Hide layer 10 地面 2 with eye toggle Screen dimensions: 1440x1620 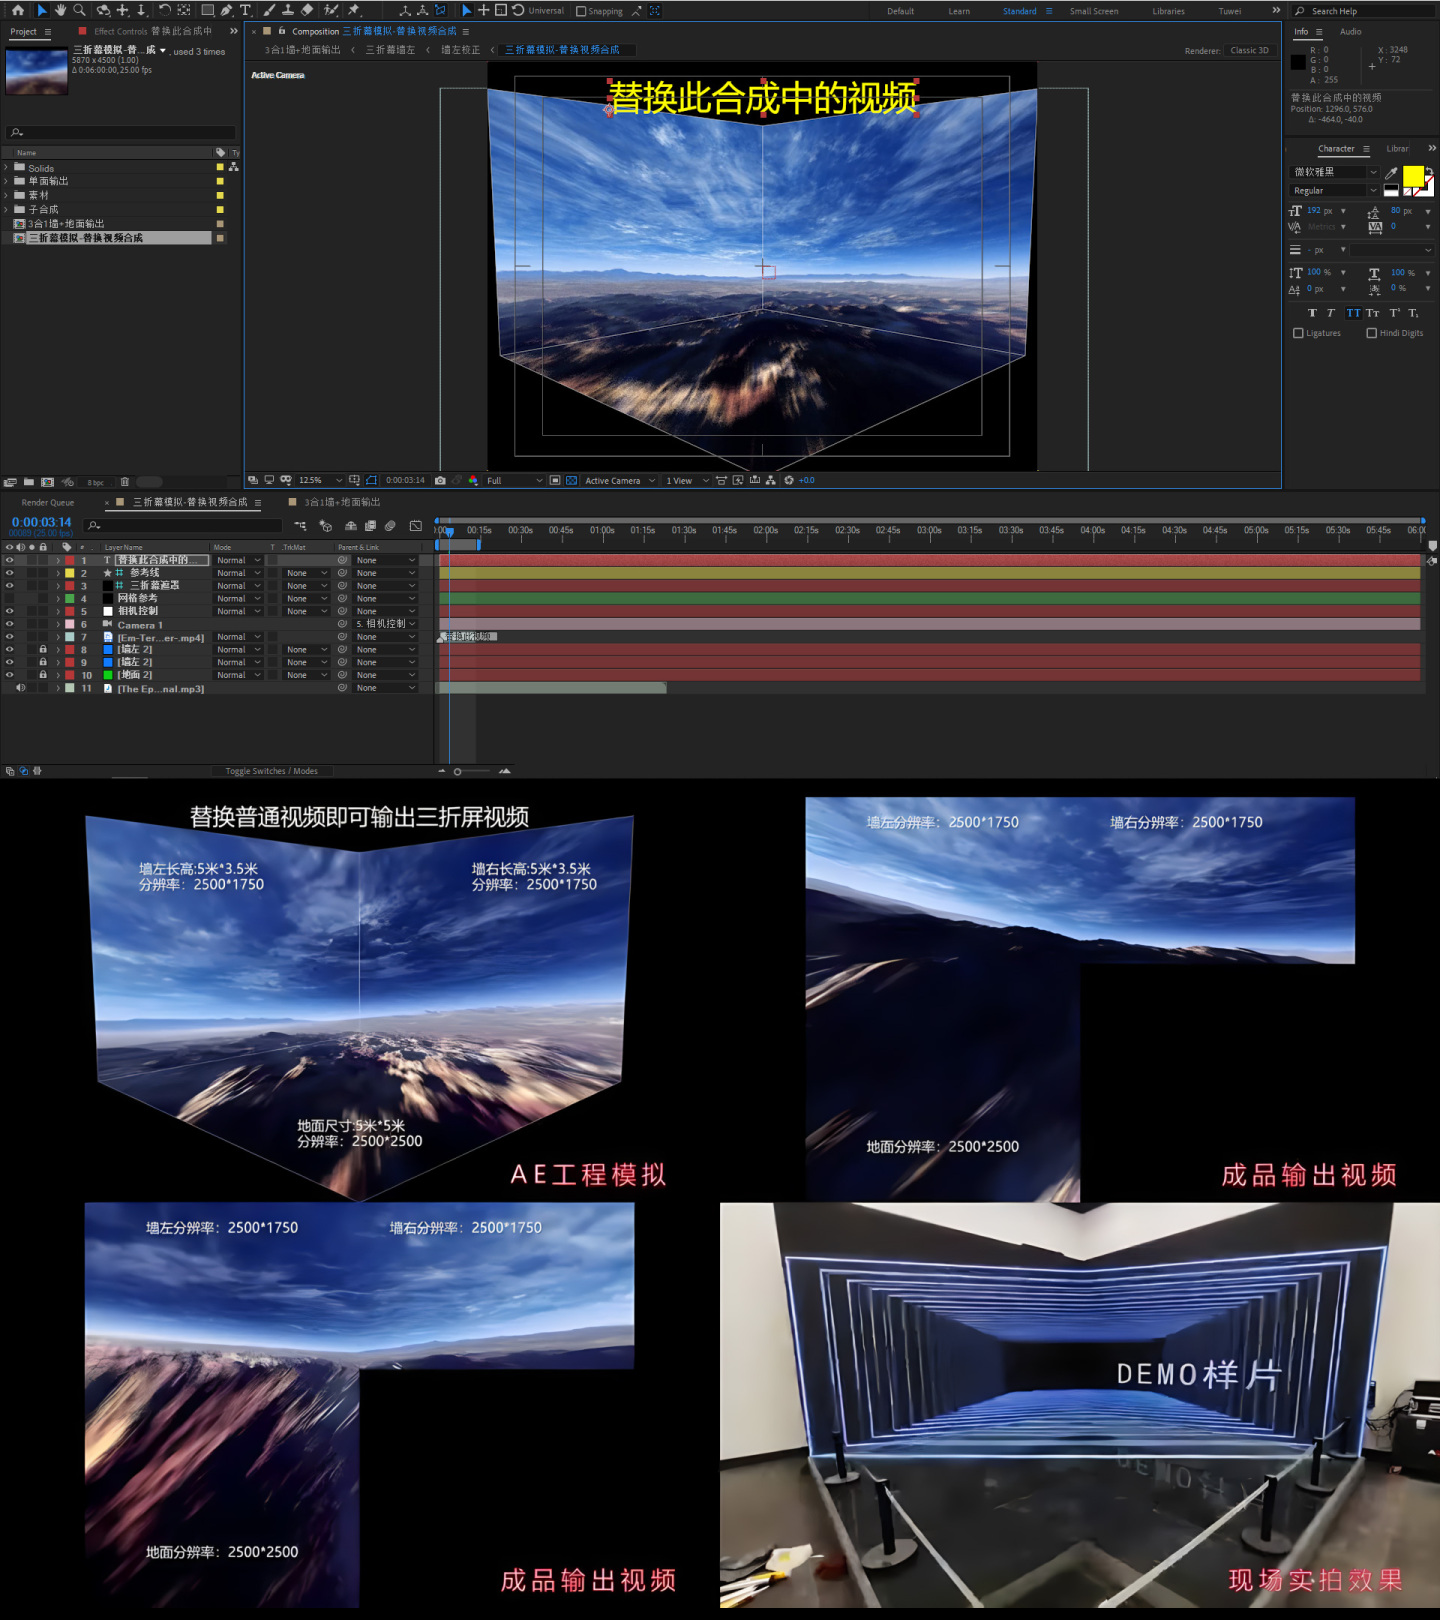(9, 675)
